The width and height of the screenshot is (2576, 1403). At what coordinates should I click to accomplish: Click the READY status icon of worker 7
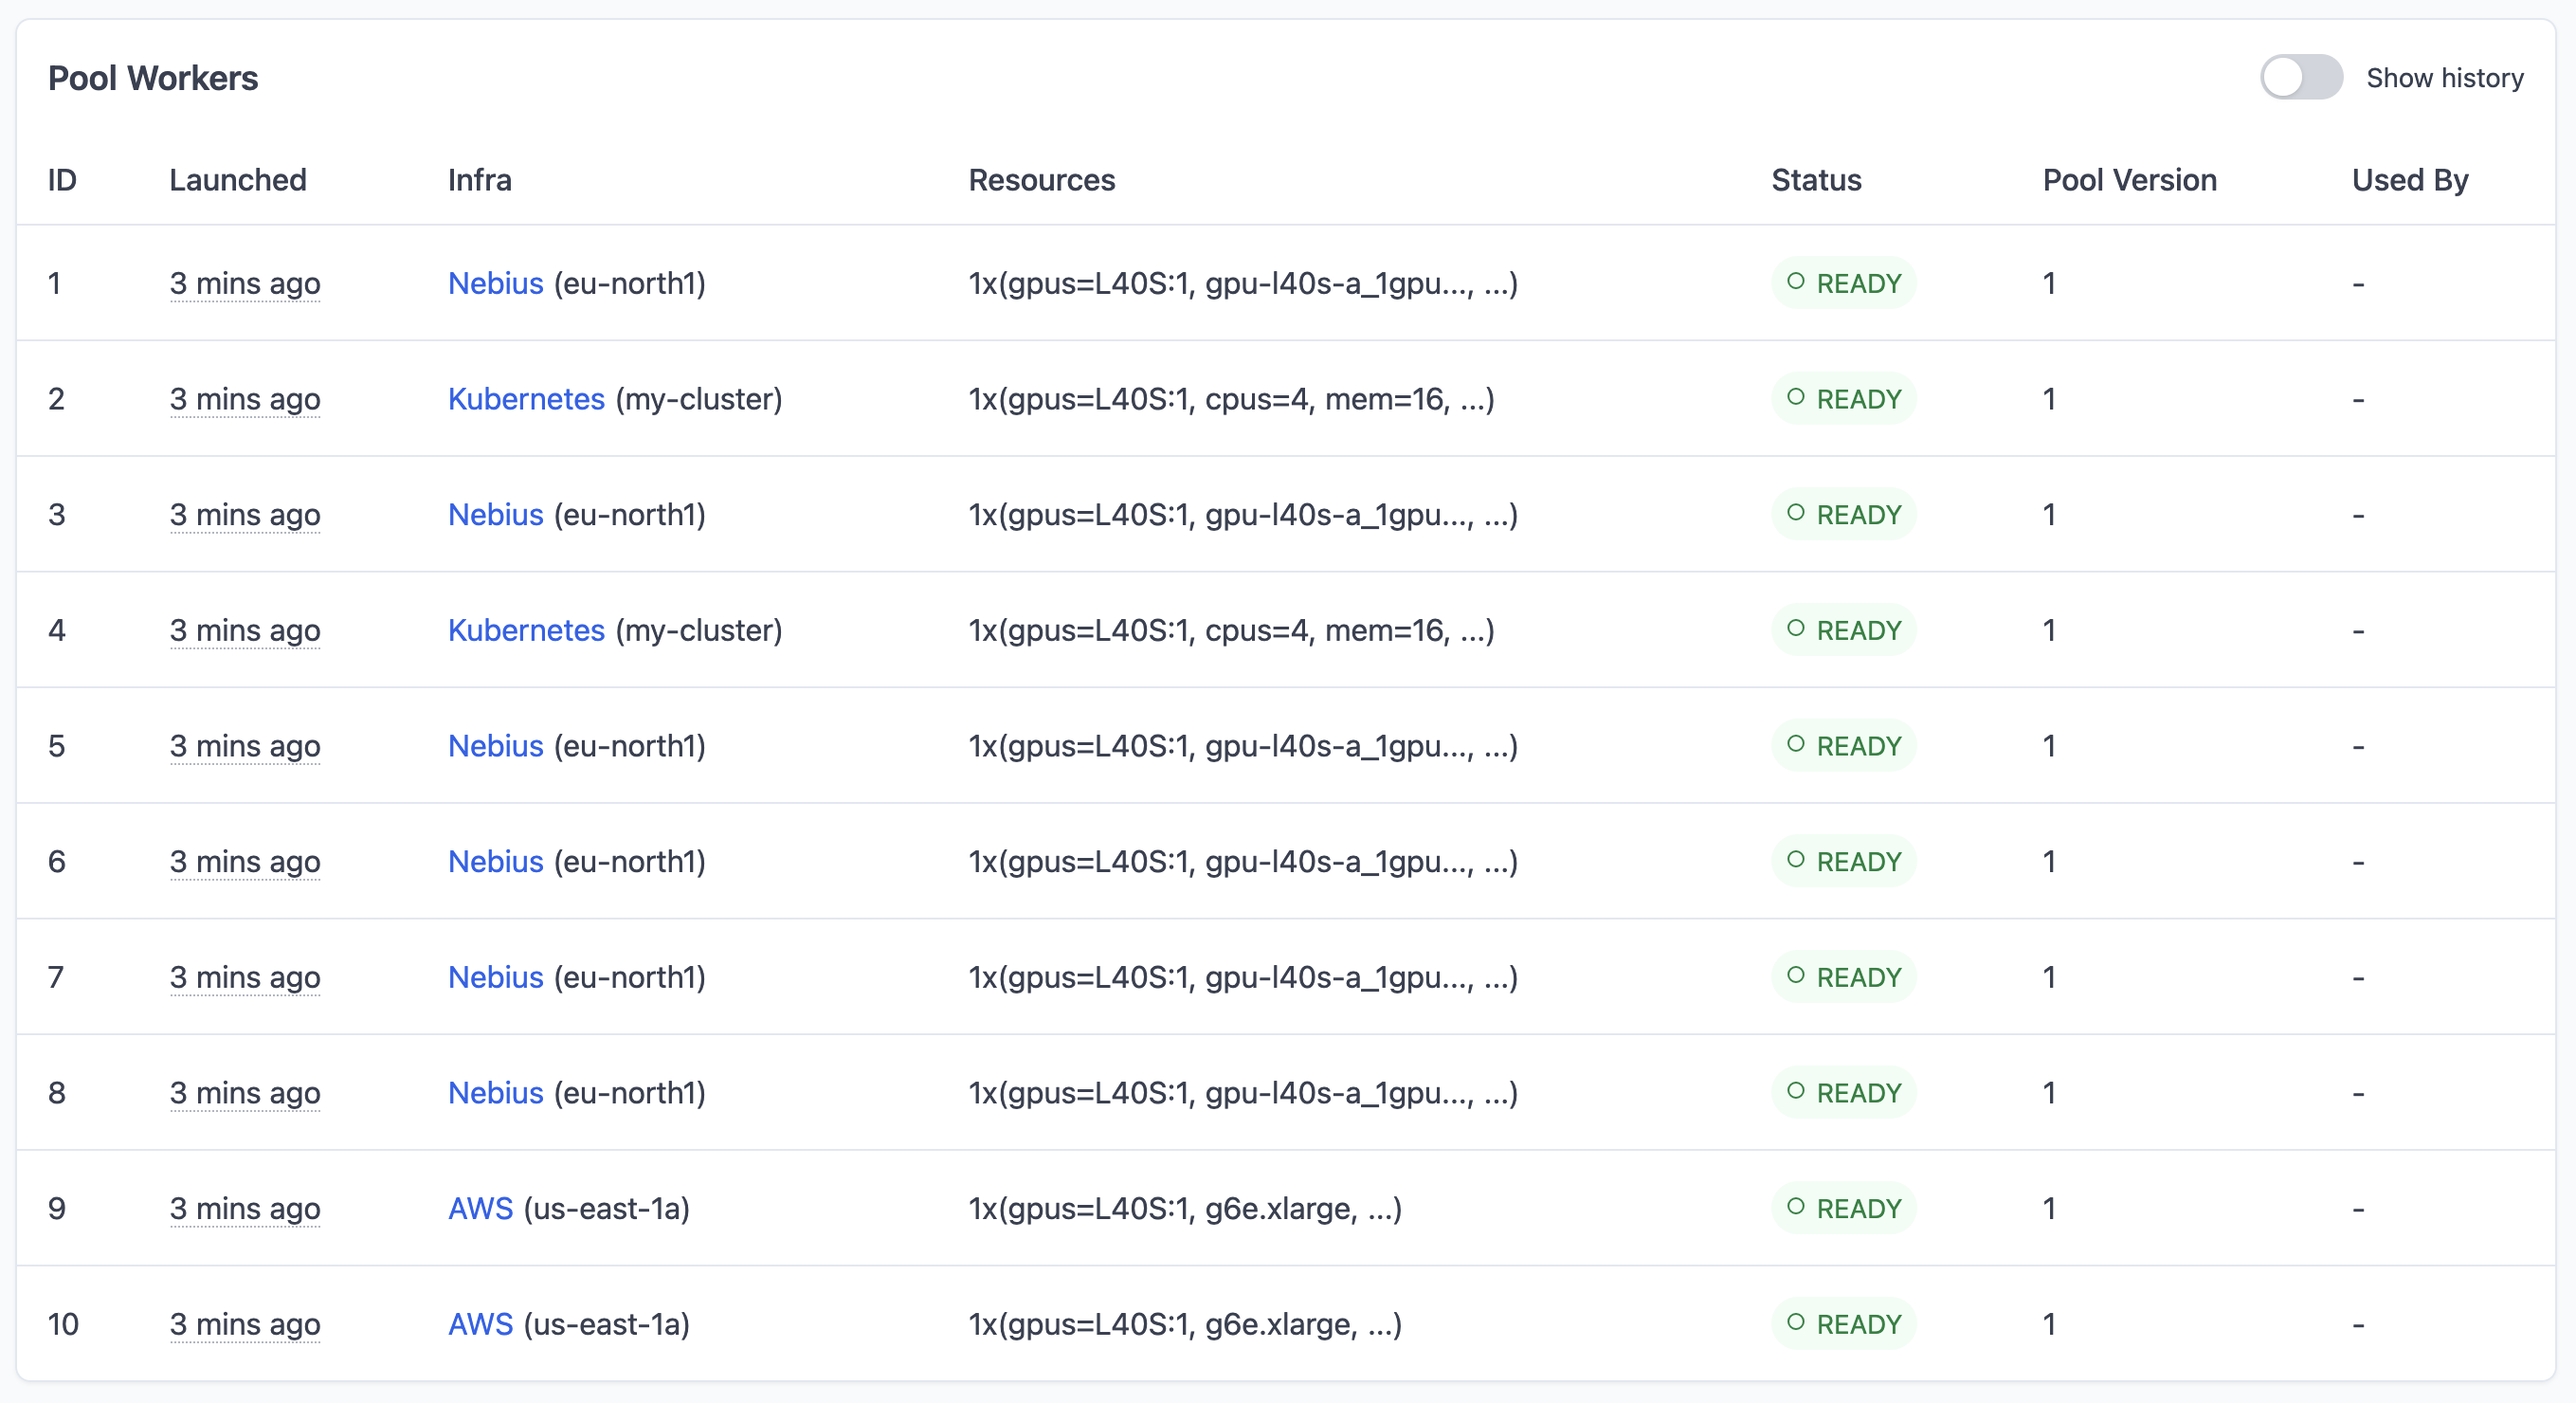(x=1796, y=975)
